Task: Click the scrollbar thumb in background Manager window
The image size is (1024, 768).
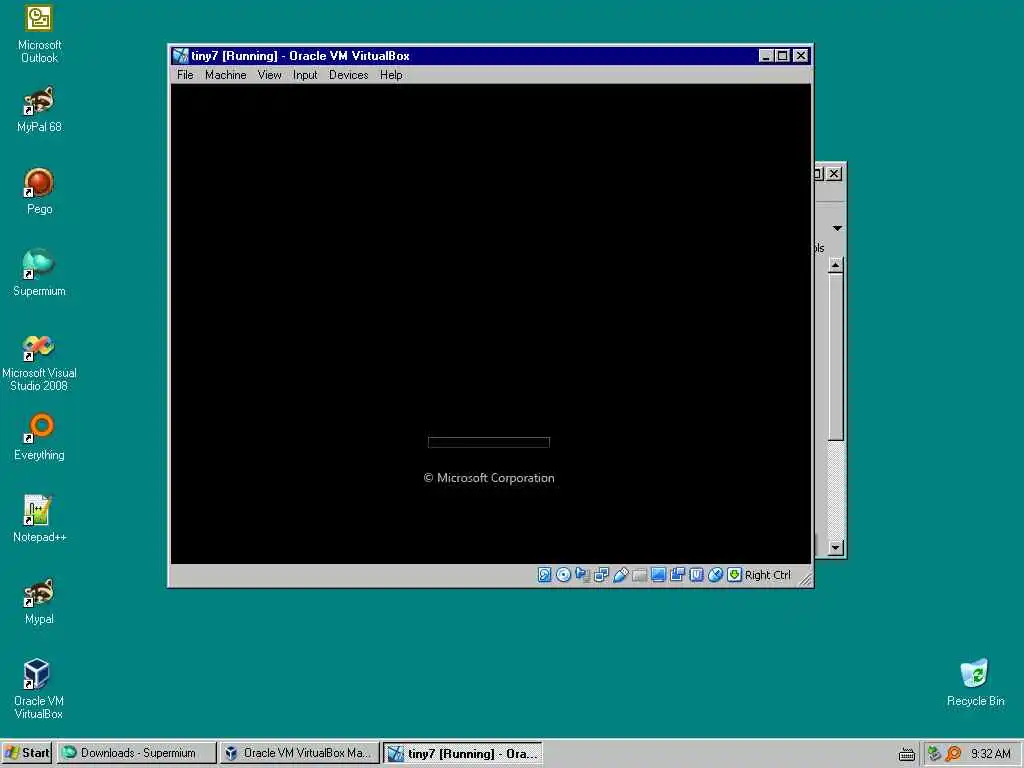Action: (x=836, y=357)
